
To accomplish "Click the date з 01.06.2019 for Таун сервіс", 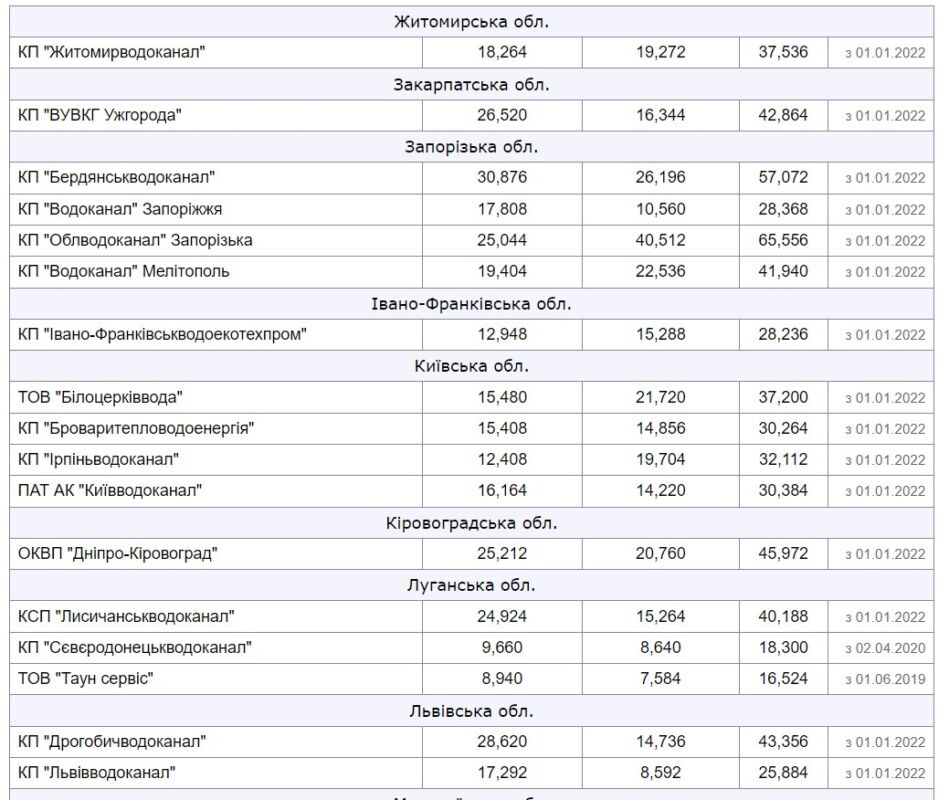I will coord(885,679).
